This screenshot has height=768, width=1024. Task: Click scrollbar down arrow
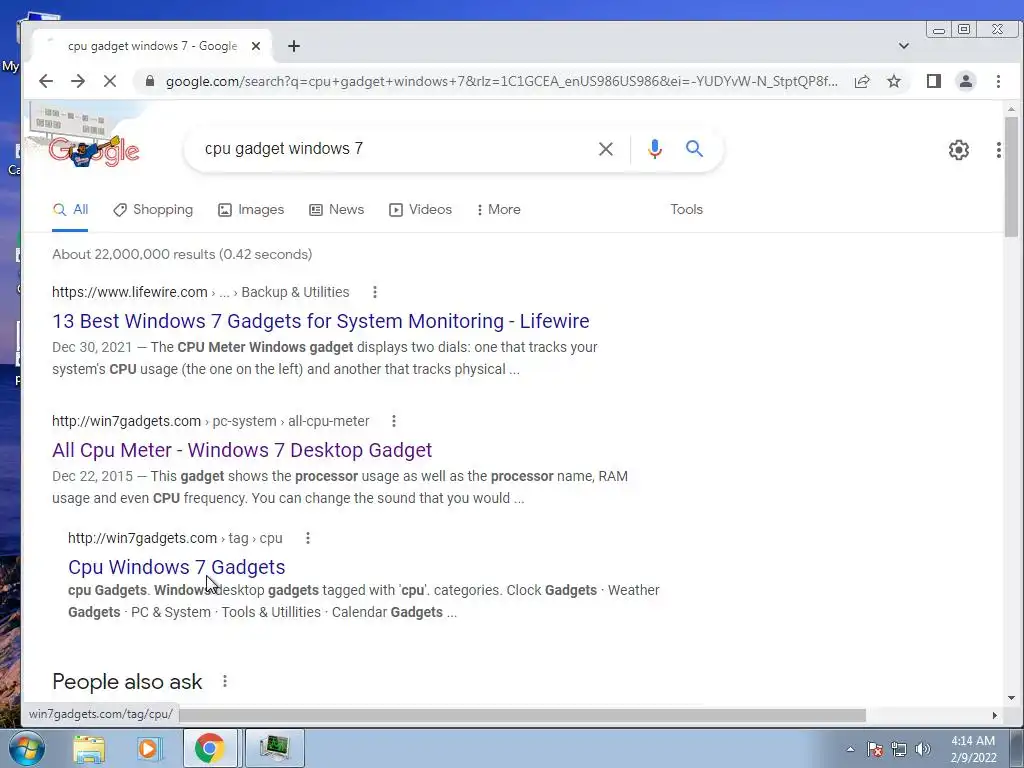pyautogui.click(x=1011, y=697)
